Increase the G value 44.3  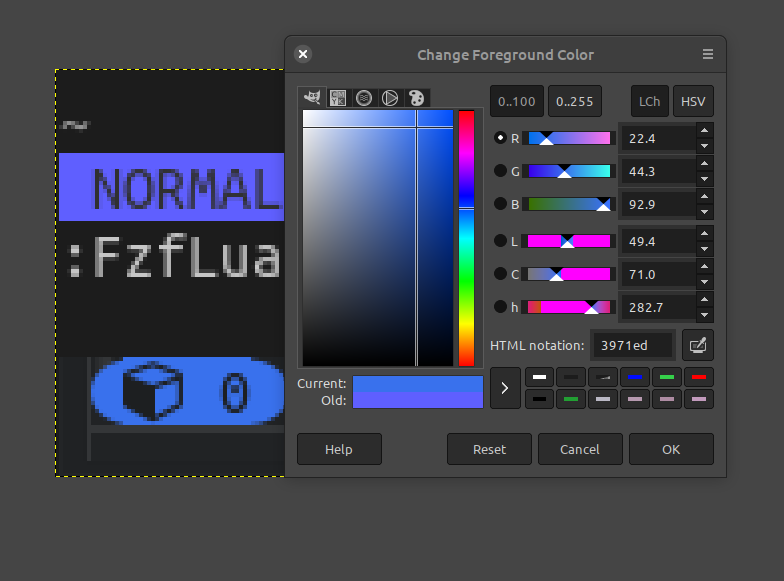point(704,164)
